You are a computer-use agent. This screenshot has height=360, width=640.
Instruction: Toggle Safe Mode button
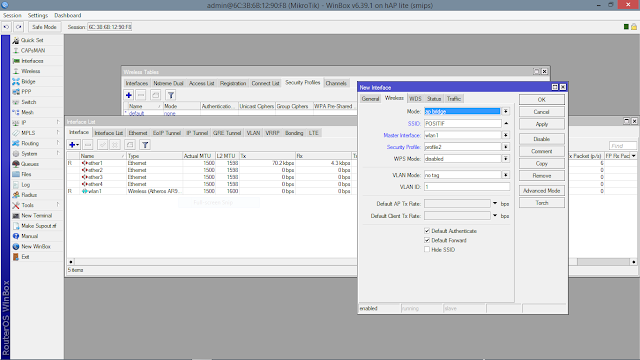coord(44,27)
